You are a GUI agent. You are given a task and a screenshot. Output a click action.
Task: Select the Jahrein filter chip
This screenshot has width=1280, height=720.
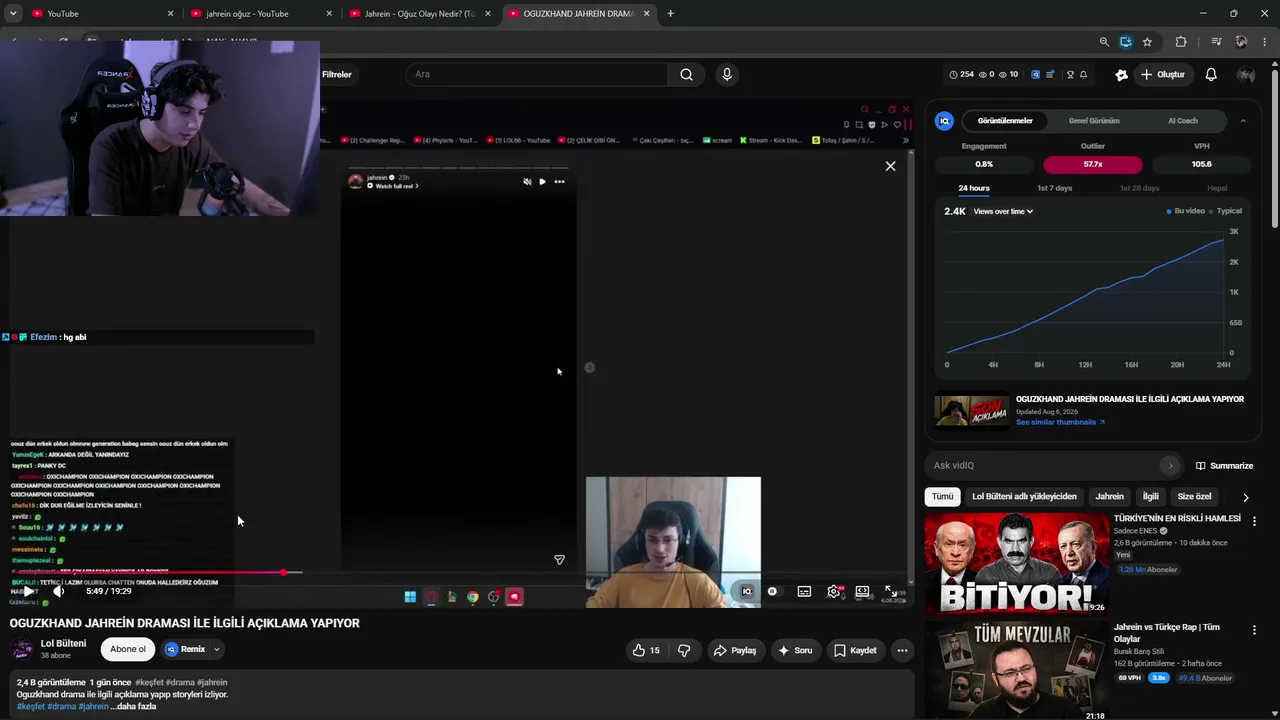(1109, 497)
